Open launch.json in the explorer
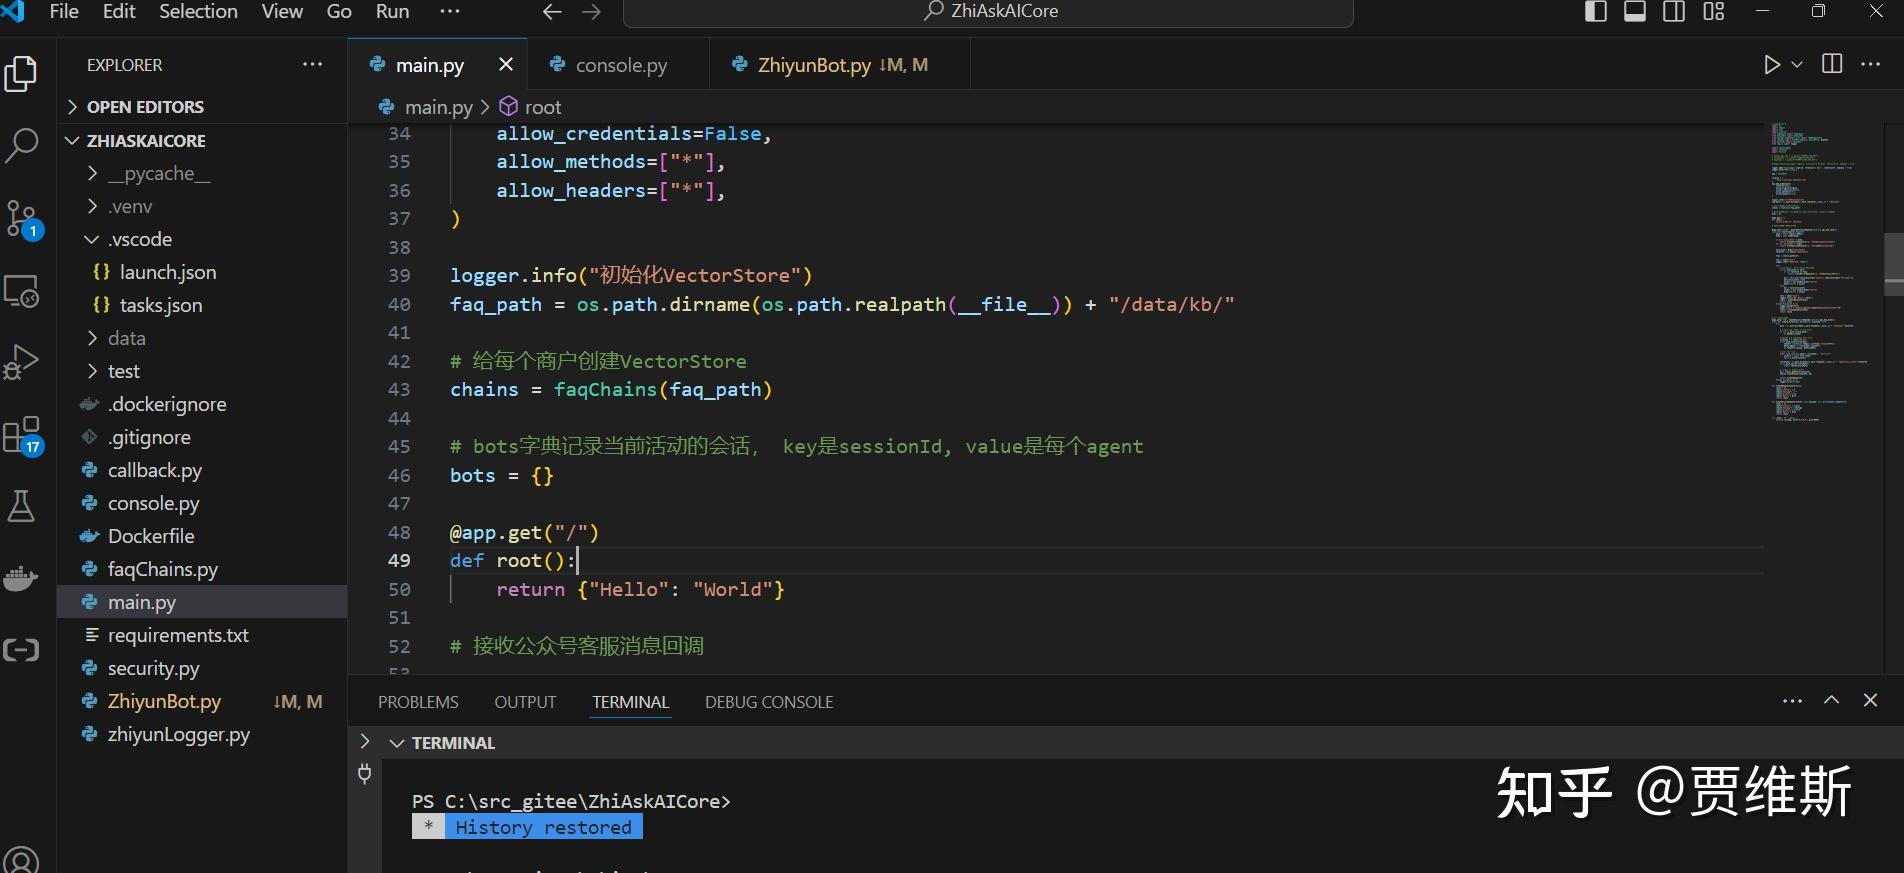The width and height of the screenshot is (1904, 873). point(202,272)
